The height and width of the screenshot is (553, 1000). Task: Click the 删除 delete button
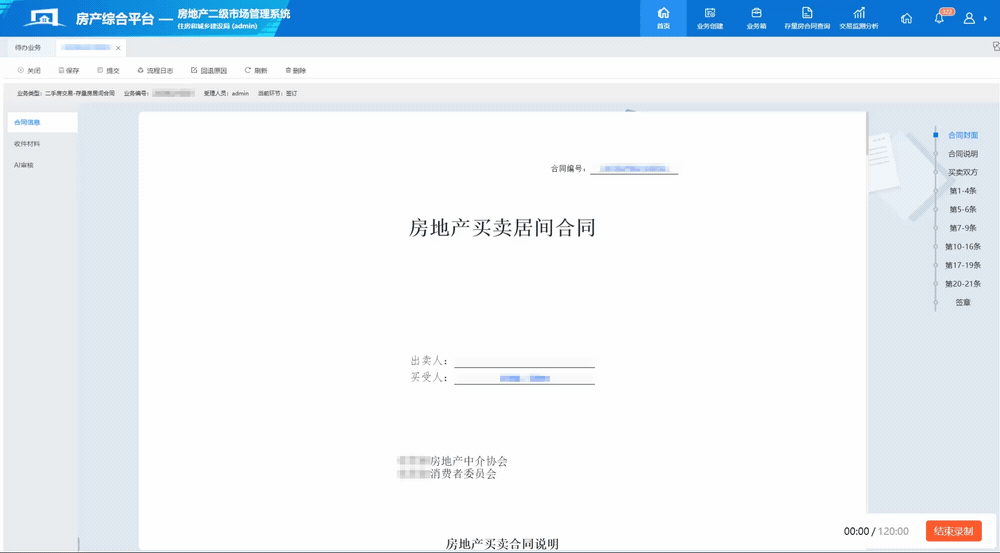coord(295,71)
